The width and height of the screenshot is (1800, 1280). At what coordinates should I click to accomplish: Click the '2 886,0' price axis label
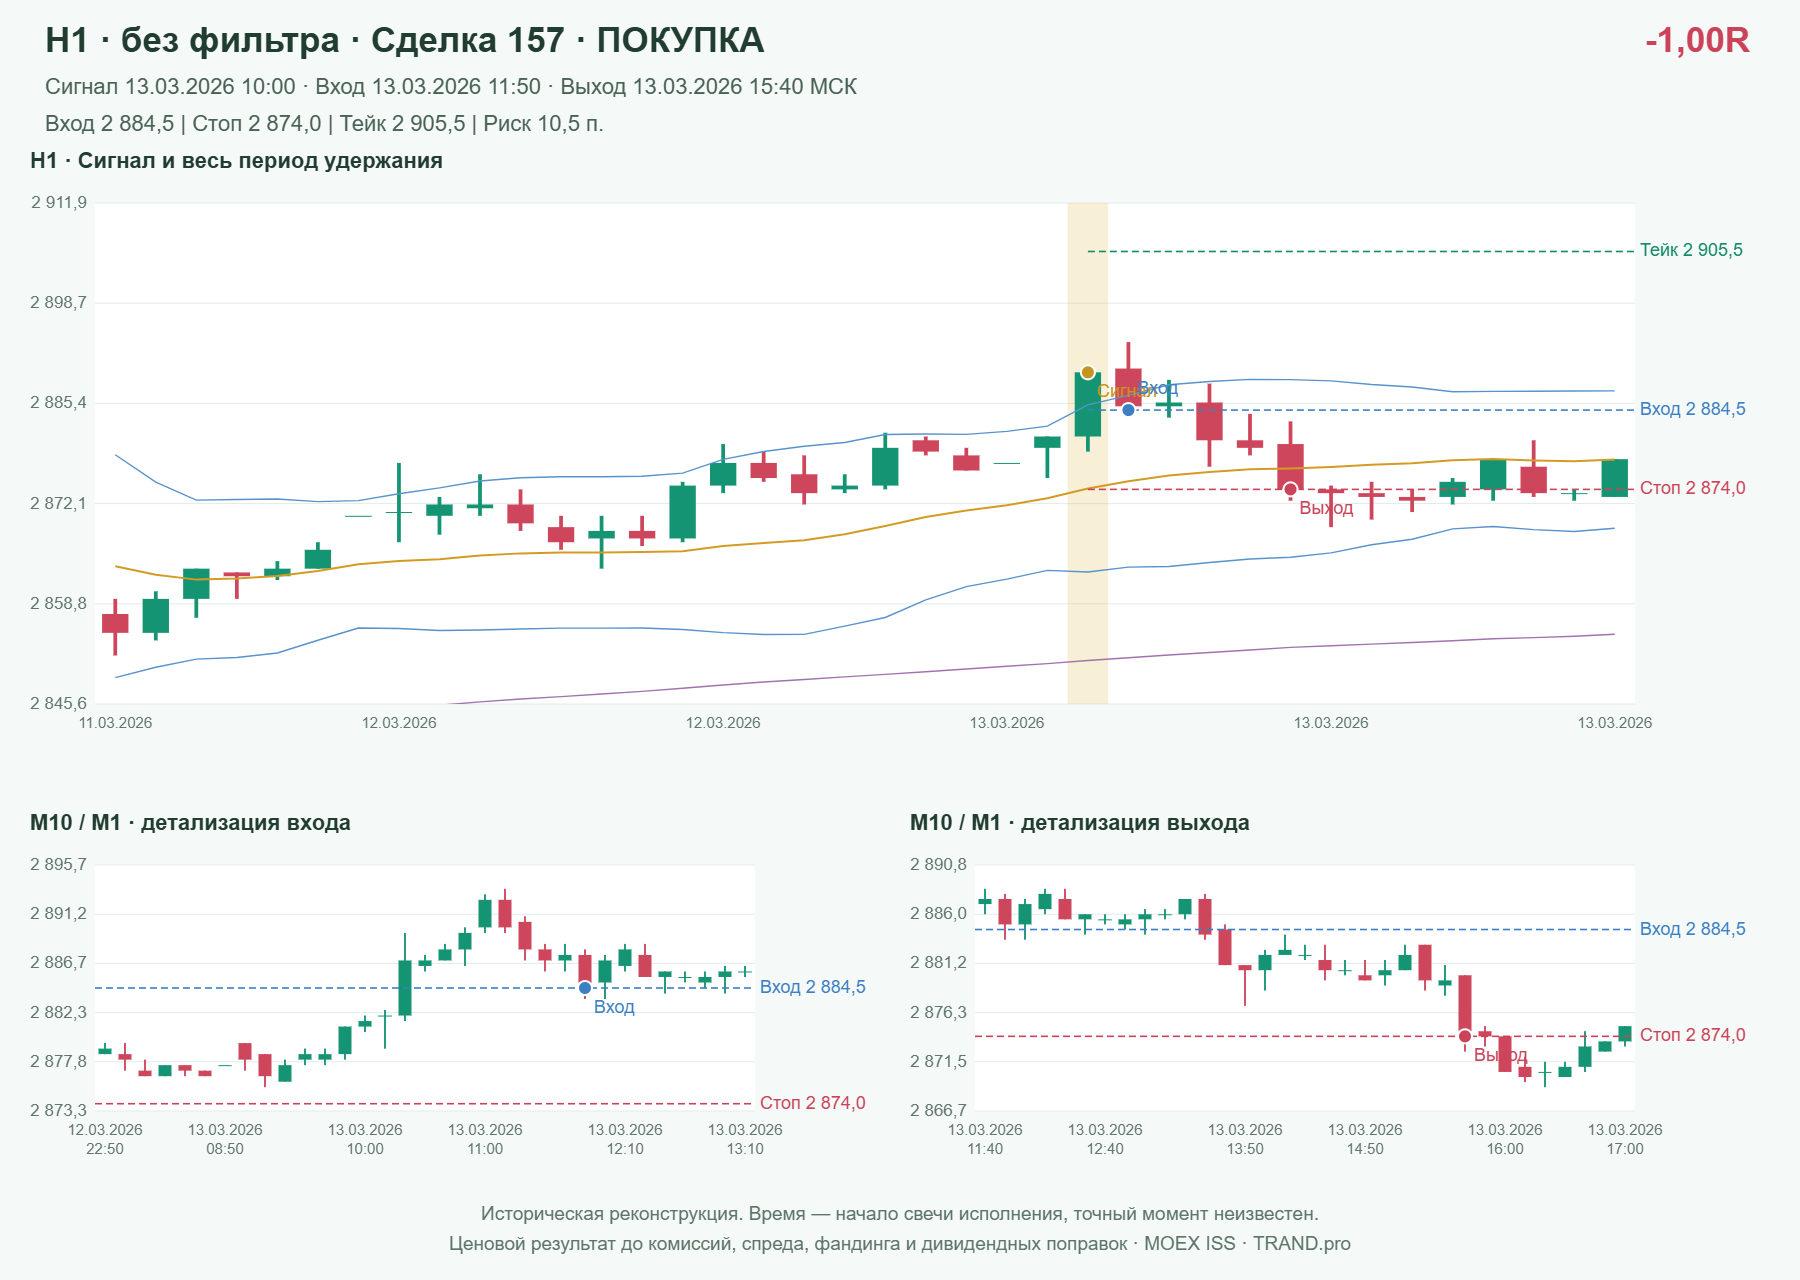[x=939, y=914]
